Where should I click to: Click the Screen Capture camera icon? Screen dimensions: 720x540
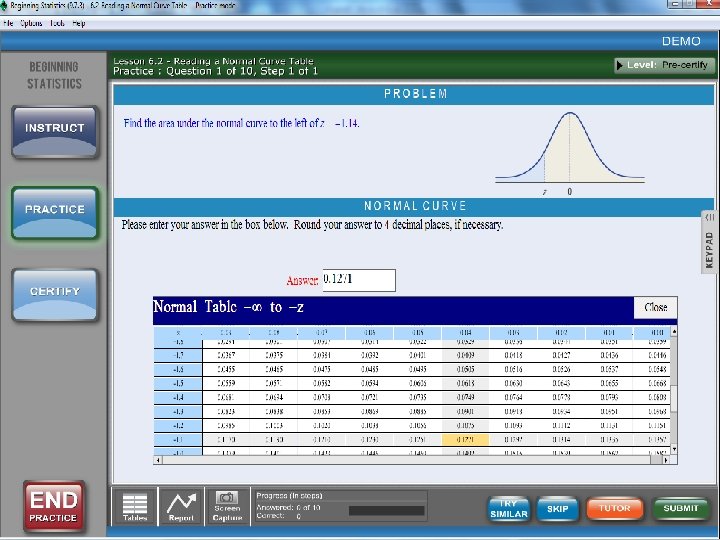(227, 506)
